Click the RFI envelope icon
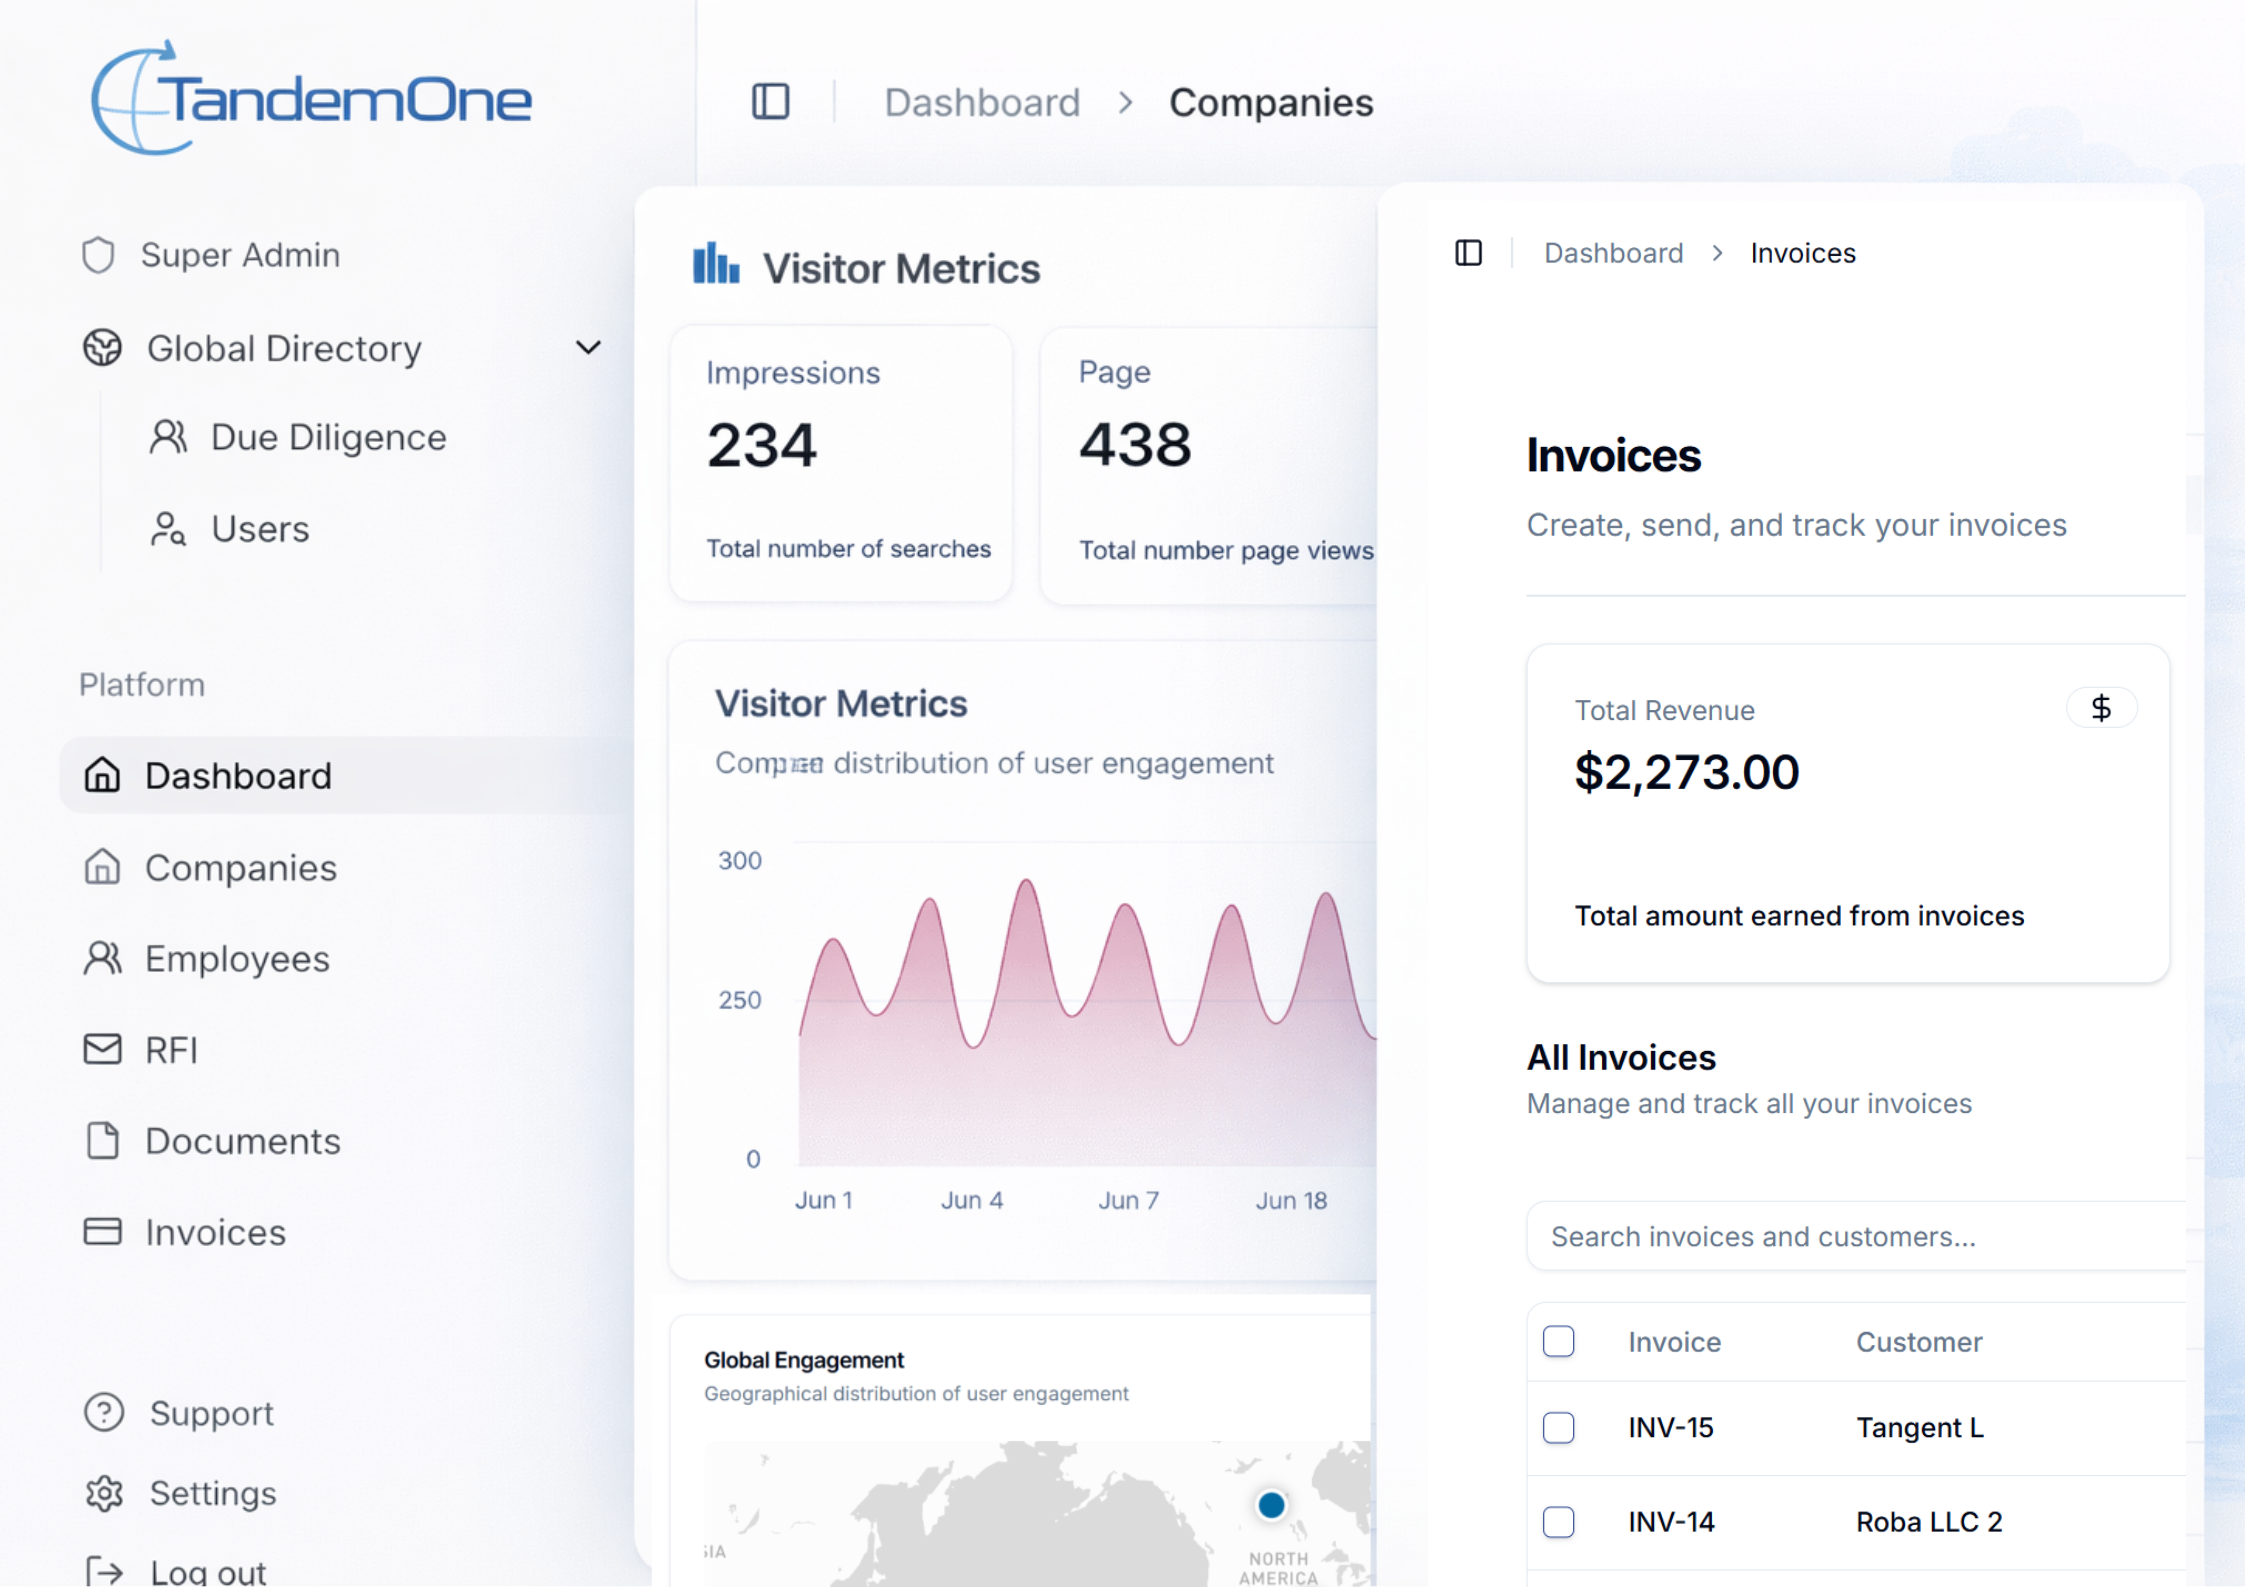The height and width of the screenshot is (1587, 2245). pos(102,1049)
